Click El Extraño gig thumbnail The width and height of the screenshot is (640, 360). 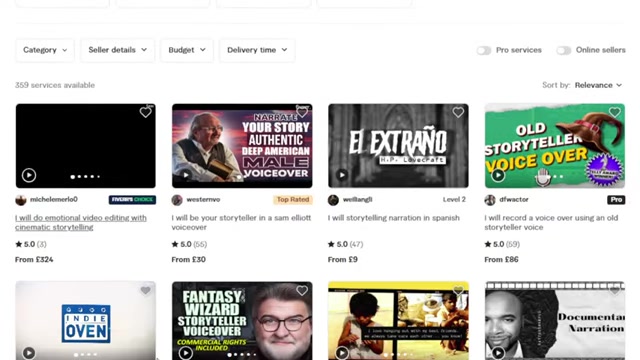point(398,146)
